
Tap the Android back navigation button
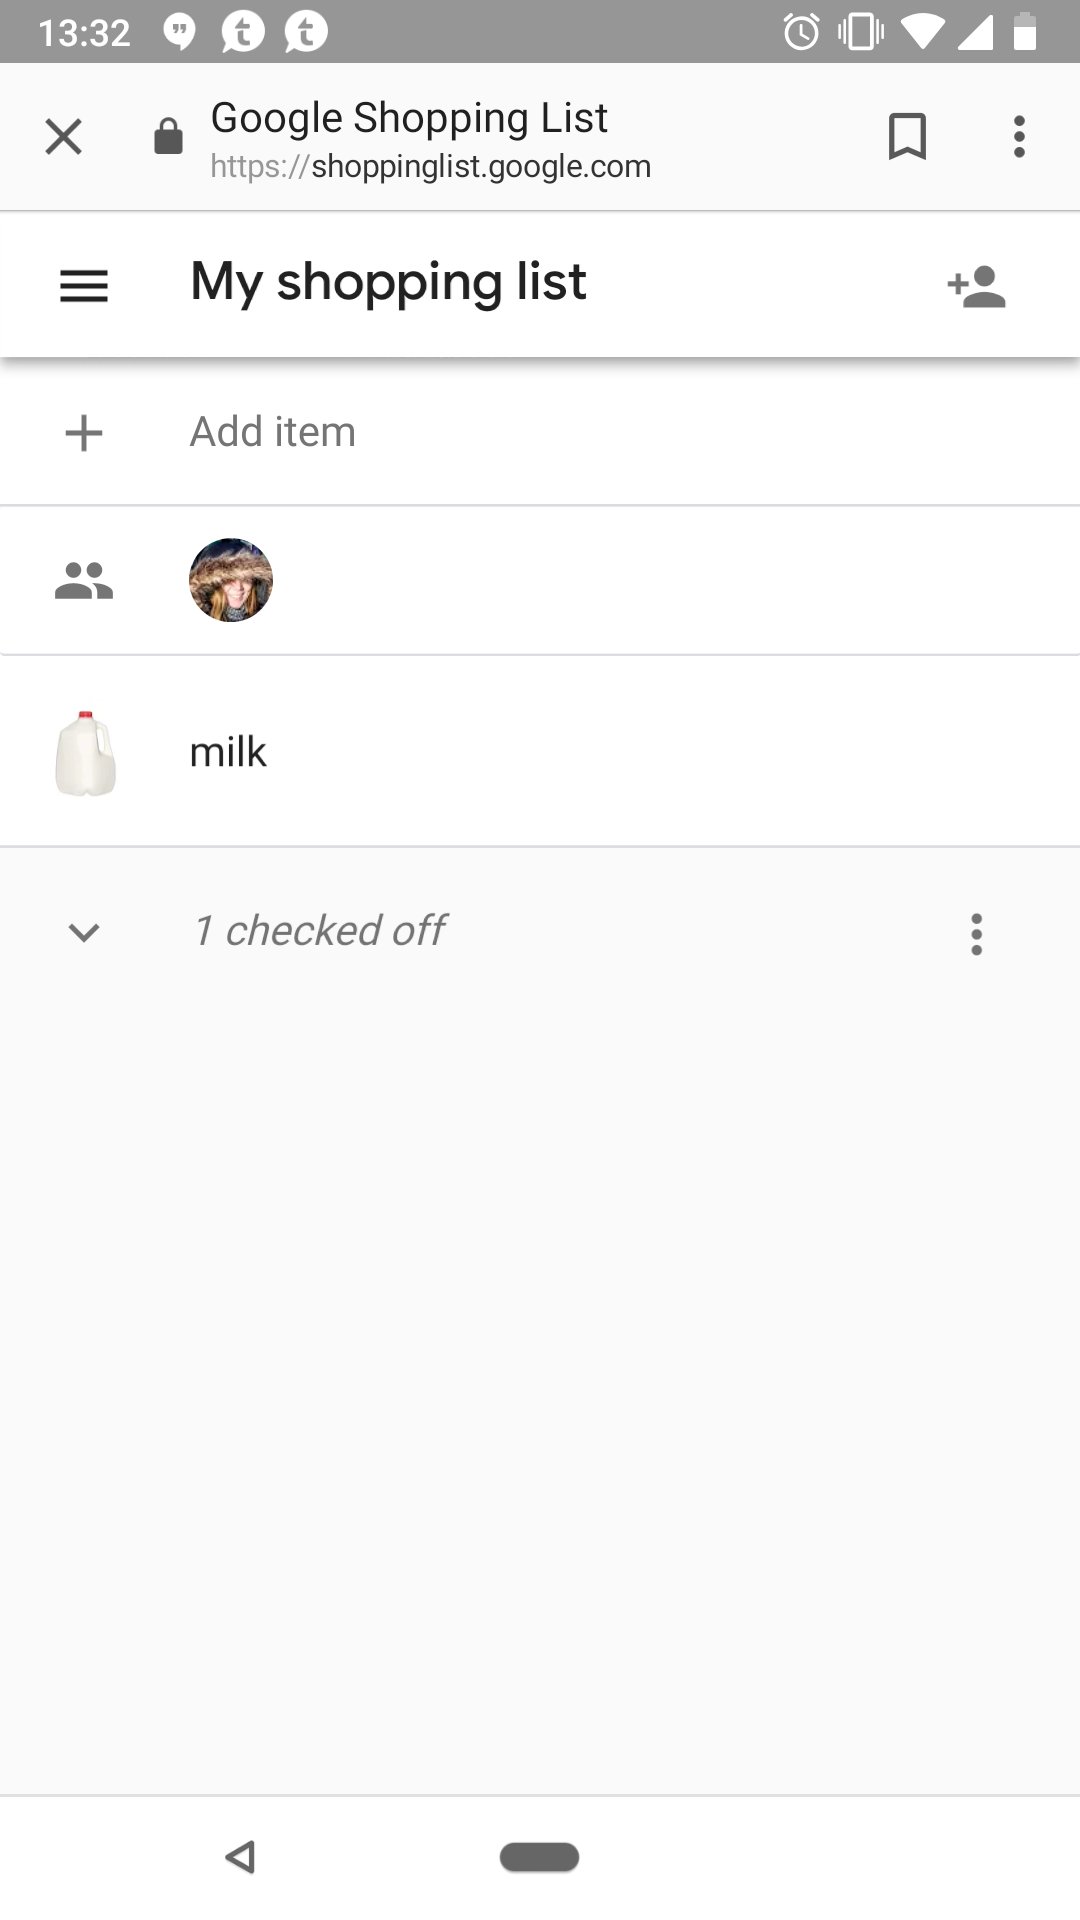pyautogui.click(x=241, y=1857)
